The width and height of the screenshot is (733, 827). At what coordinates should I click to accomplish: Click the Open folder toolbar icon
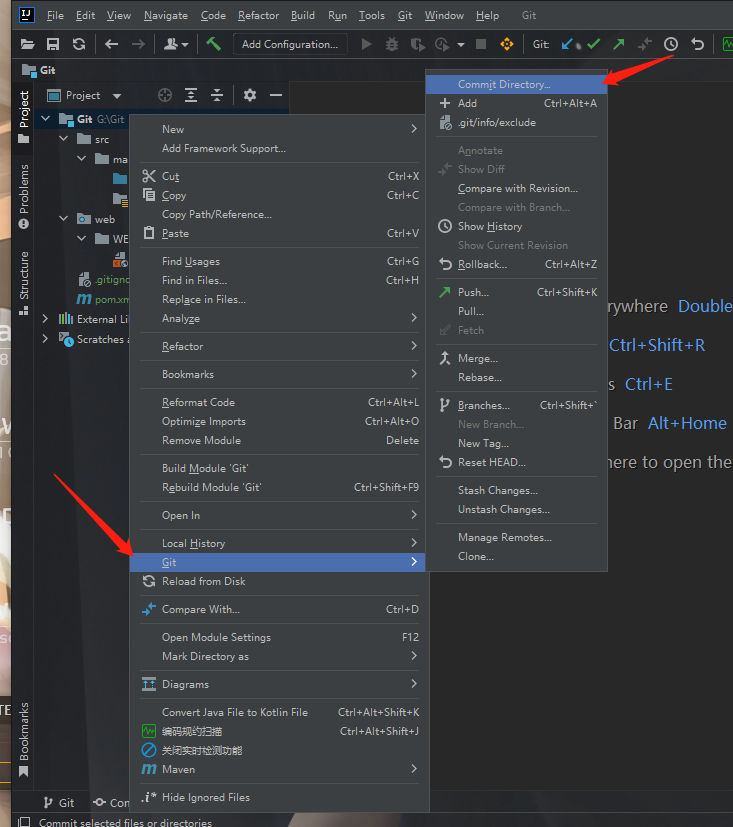click(27, 44)
